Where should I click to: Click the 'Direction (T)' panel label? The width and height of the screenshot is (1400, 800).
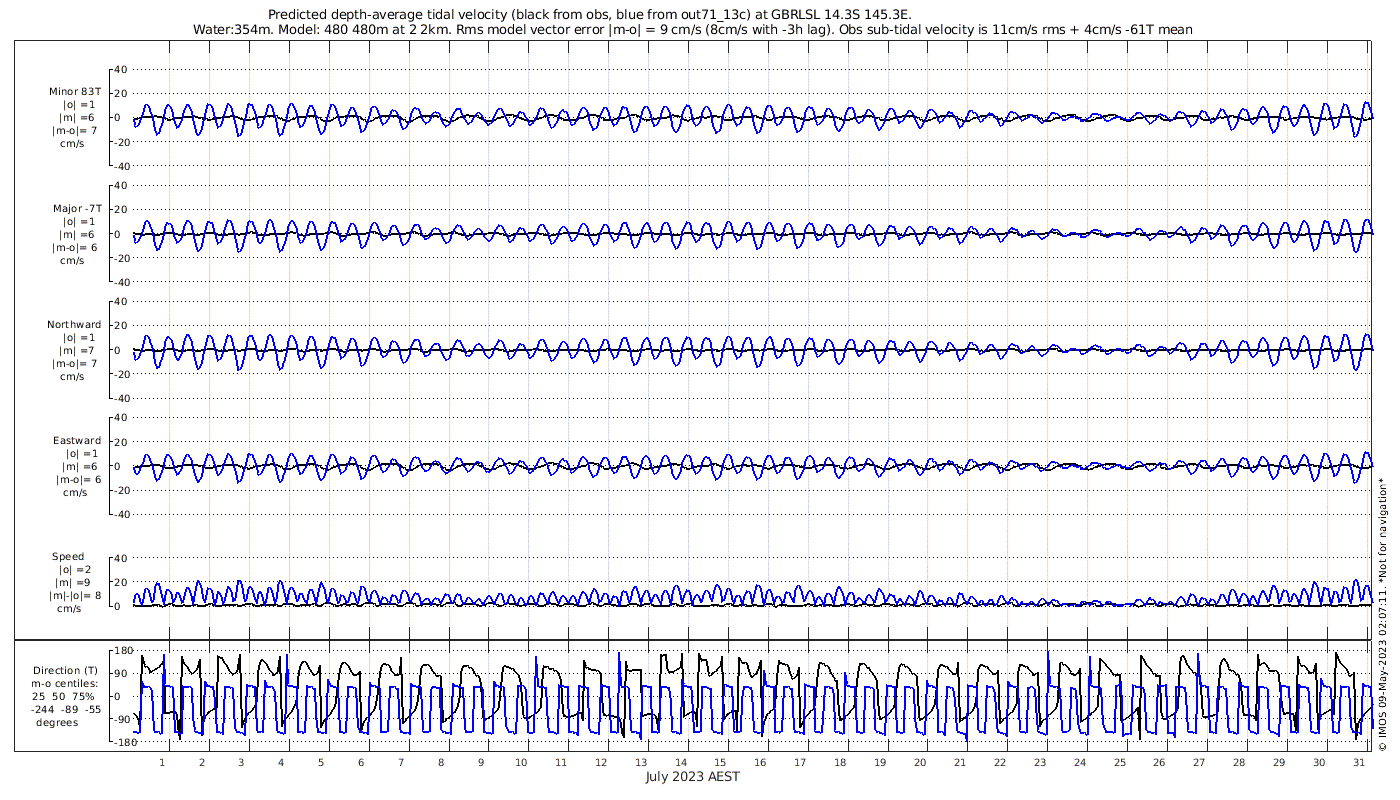click(x=65, y=670)
